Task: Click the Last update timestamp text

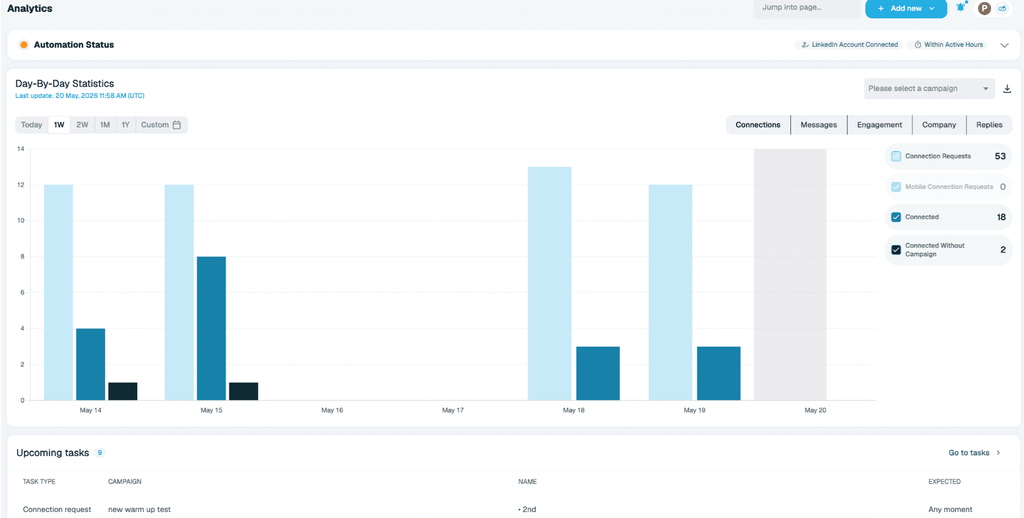Action: (x=80, y=96)
